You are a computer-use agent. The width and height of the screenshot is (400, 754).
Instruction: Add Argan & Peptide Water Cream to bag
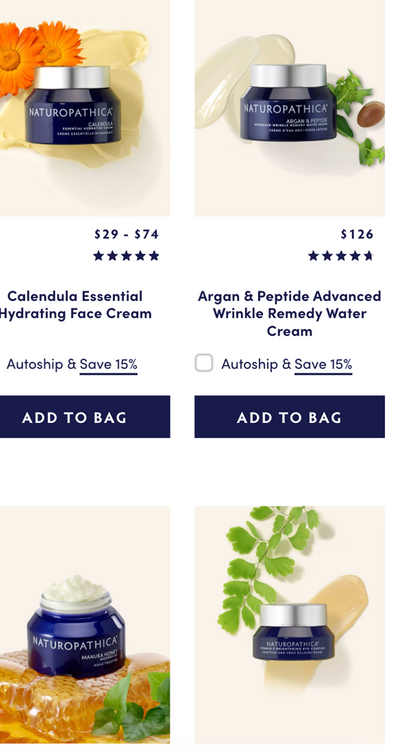click(x=289, y=416)
